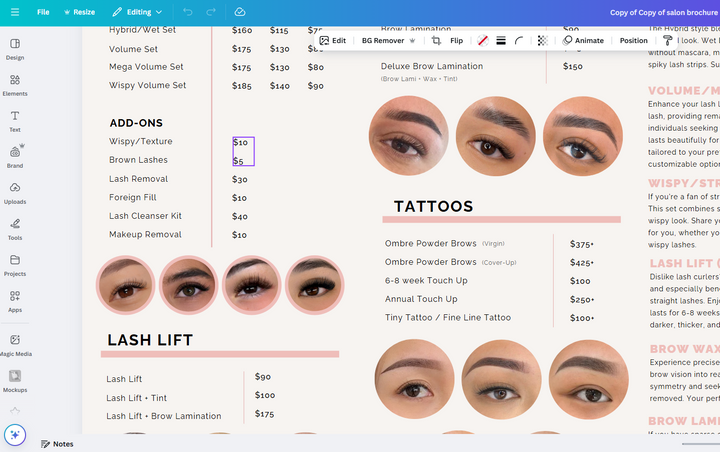This screenshot has width=720, height=452.
Task: Open the transparency checkerboard icon
Action: pyautogui.click(x=542, y=41)
